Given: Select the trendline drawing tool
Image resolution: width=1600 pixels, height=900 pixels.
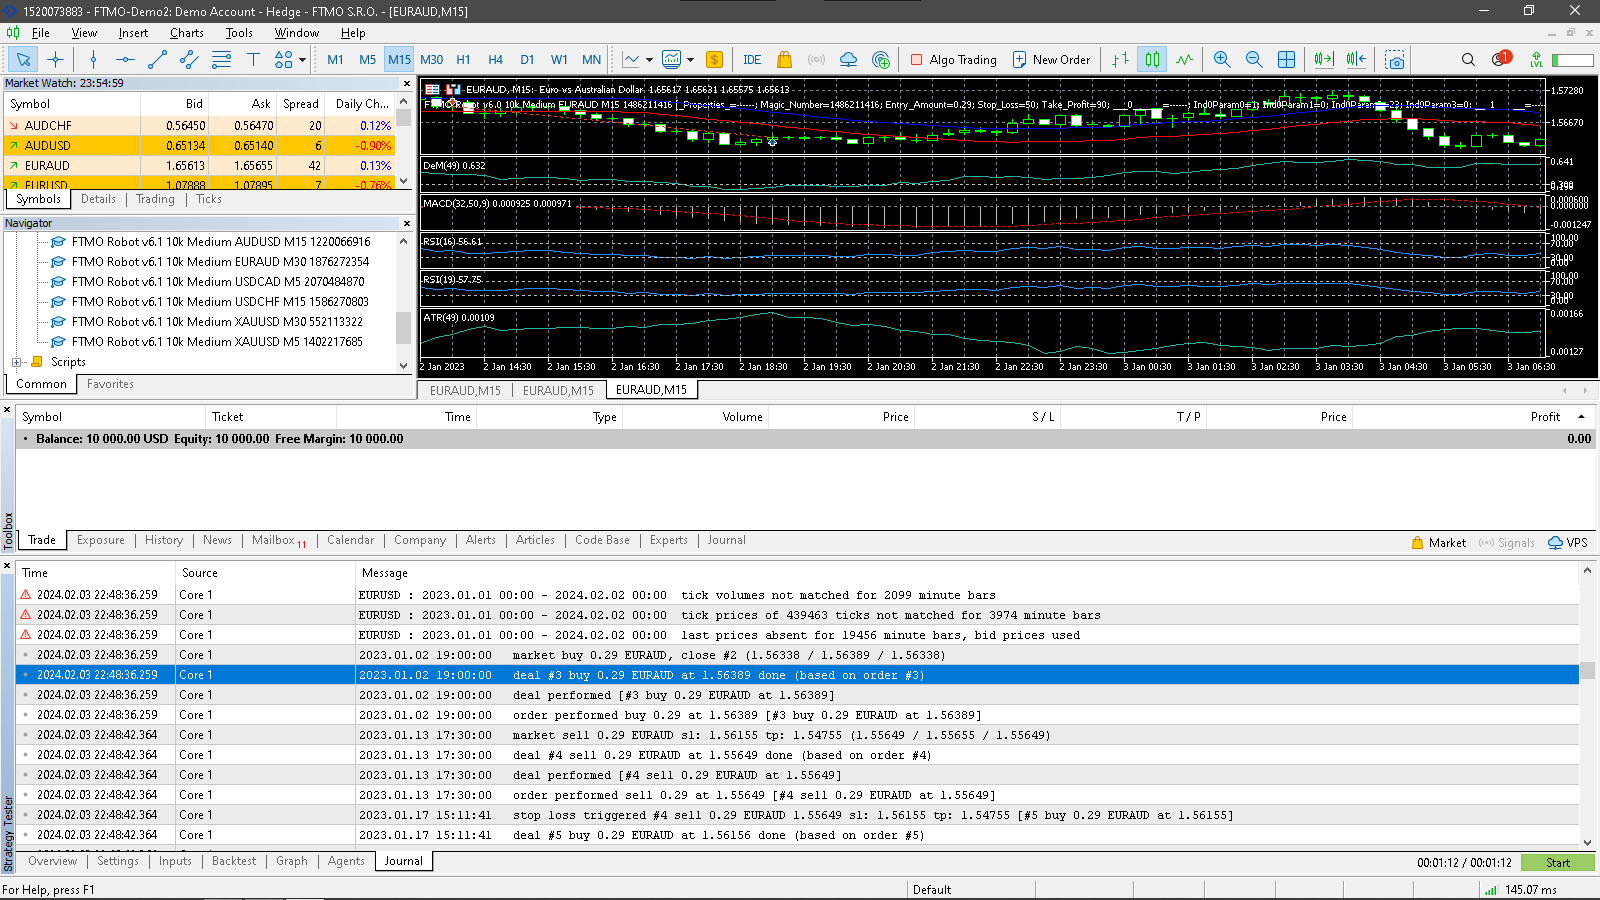Looking at the screenshot, I should tap(157, 59).
